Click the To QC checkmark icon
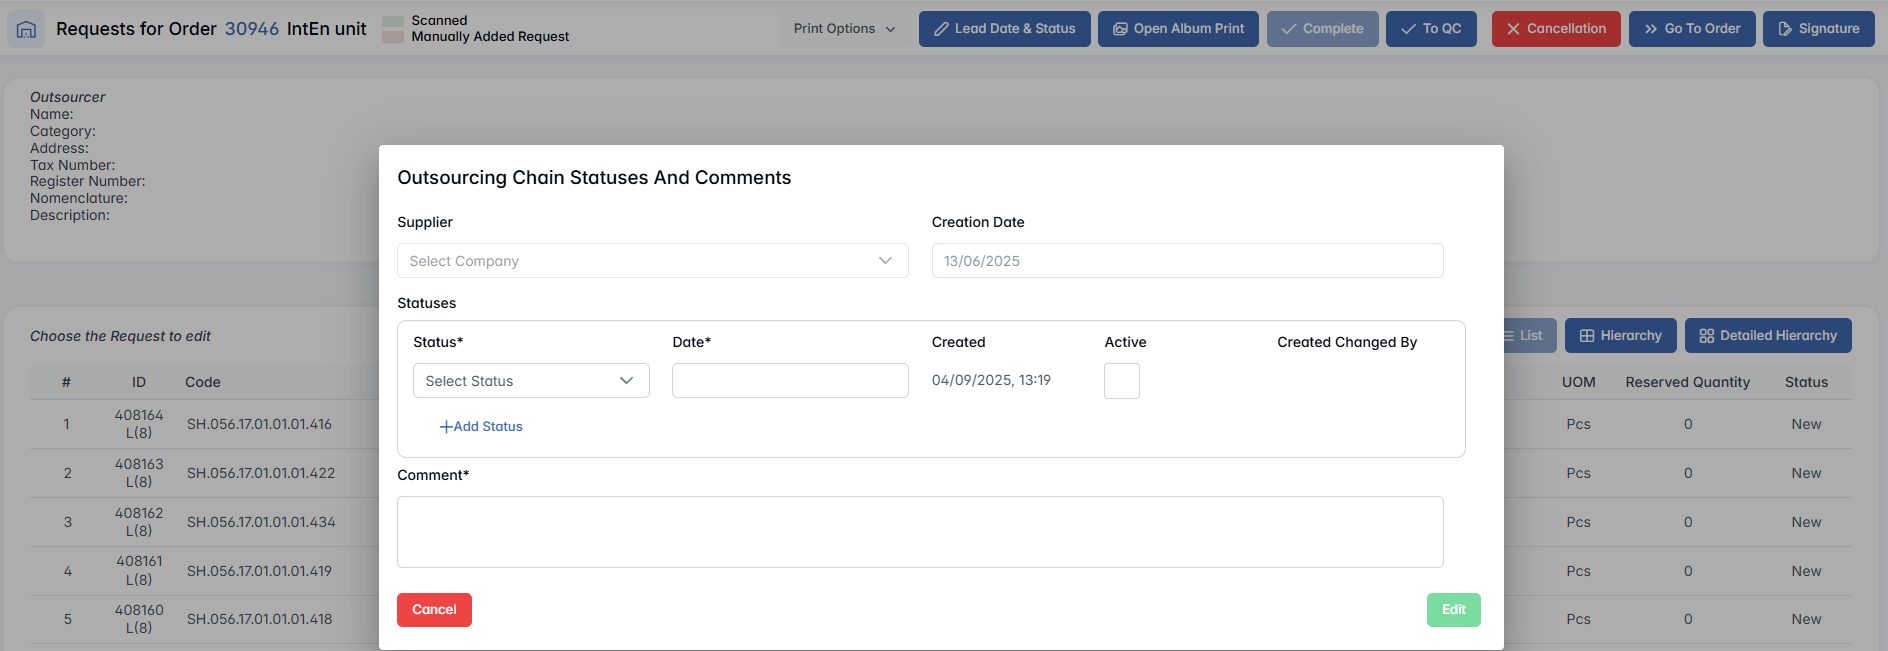 coord(1408,29)
